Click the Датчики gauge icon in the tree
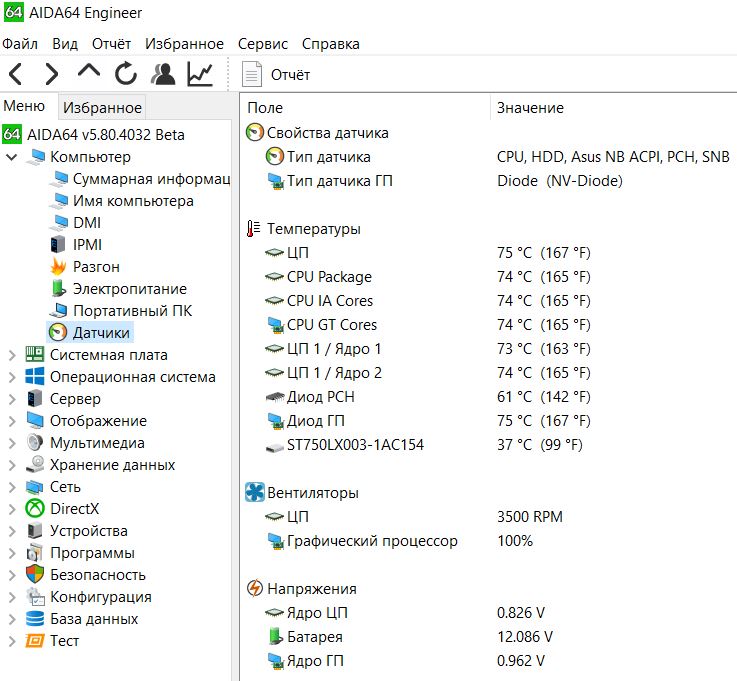 pyautogui.click(x=58, y=332)
